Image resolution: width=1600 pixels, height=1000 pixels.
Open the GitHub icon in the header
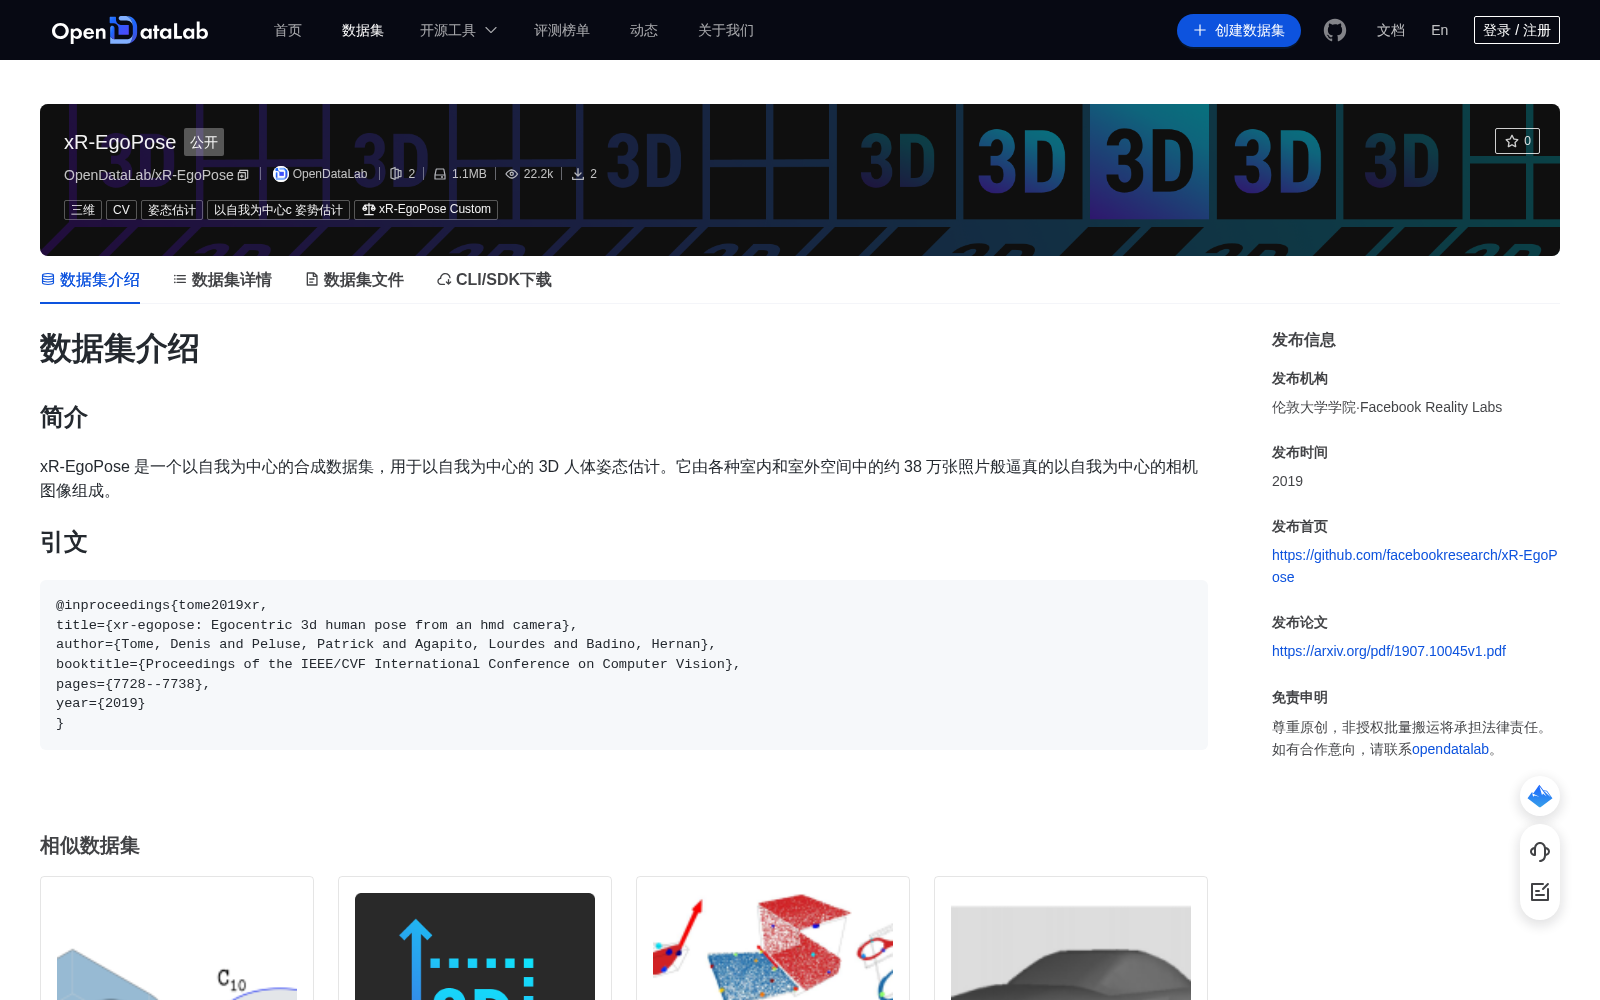pyautogui.click(x=1335, y=30)
